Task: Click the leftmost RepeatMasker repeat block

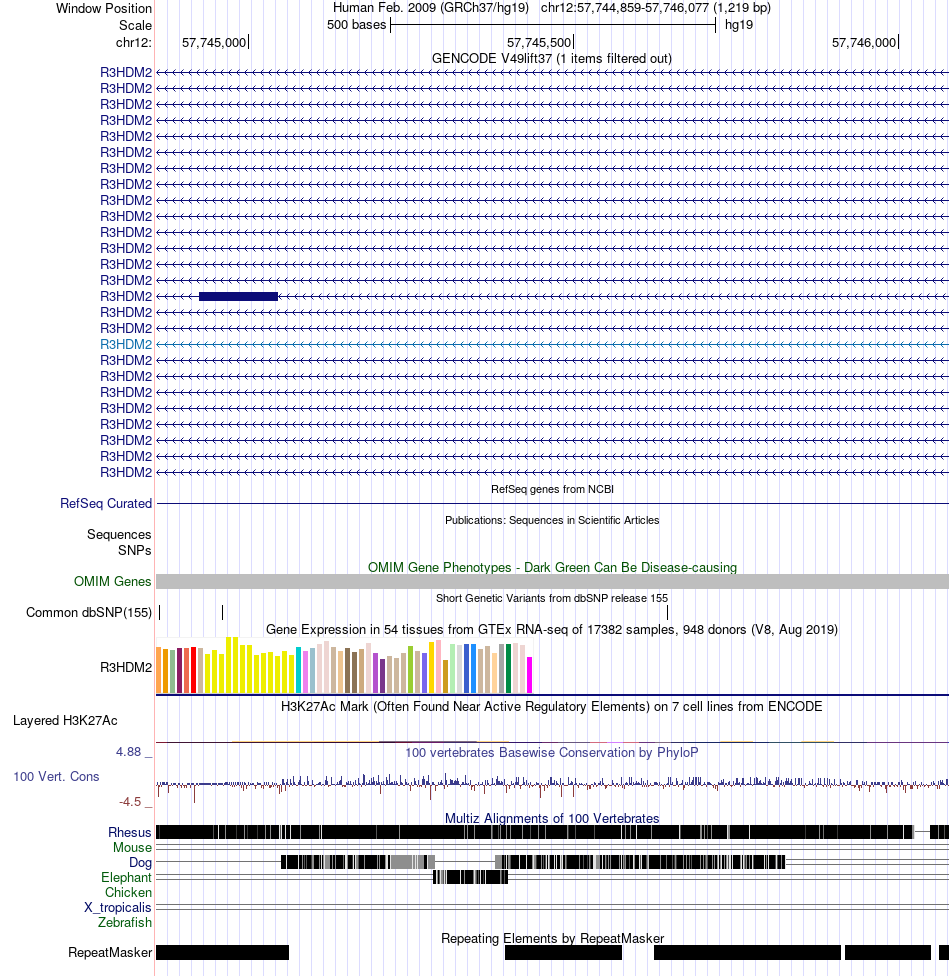Action: tap(222, 952)
